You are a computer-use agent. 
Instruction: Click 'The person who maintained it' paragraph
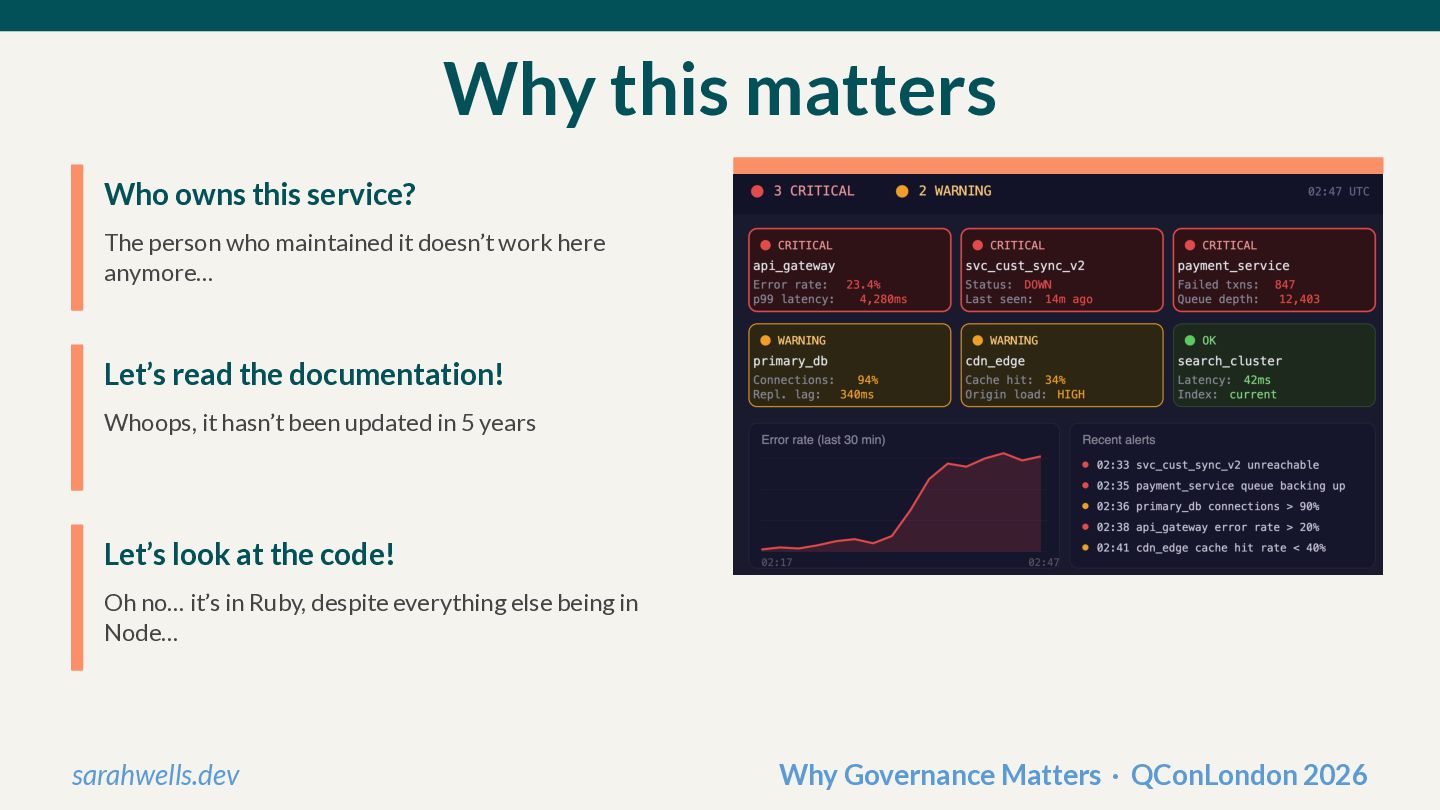click(x=355, y=258)
